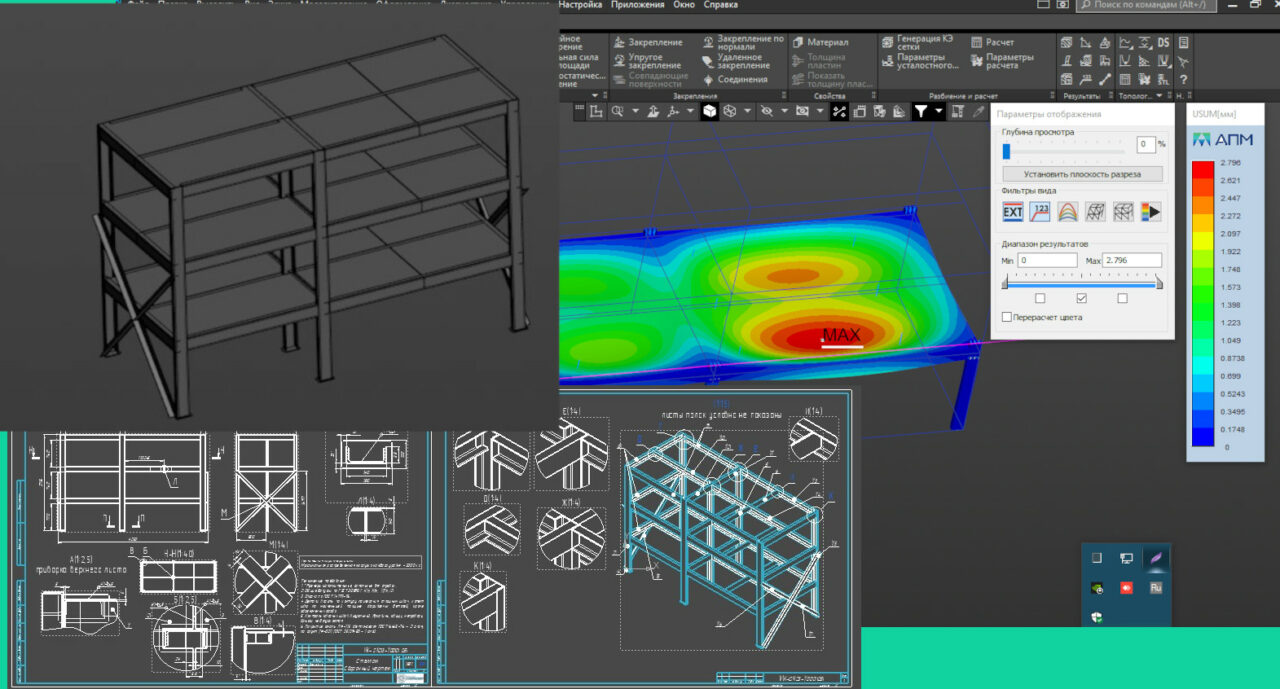Toggle the 123 values view filter
1280x689 pixels.
[1040, 211]
